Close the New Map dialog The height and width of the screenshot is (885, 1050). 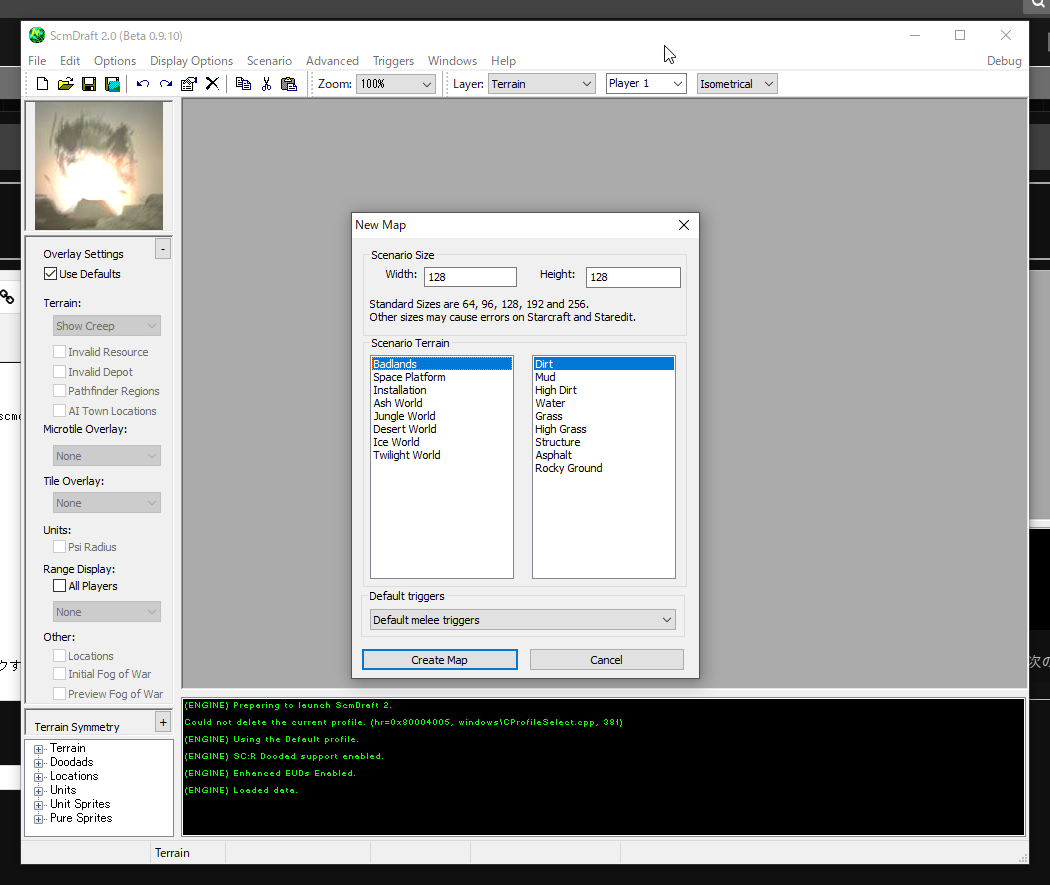684,225
